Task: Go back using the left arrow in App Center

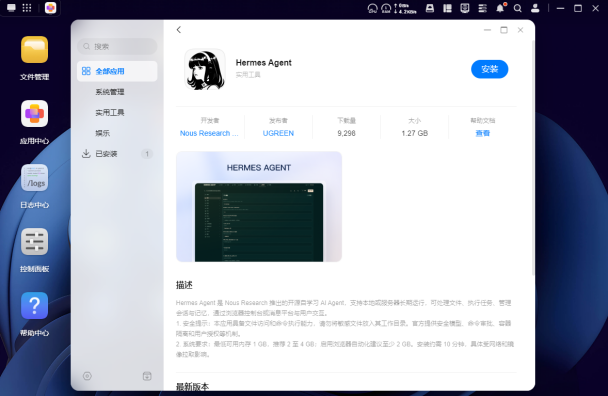Action: [179, 30]
